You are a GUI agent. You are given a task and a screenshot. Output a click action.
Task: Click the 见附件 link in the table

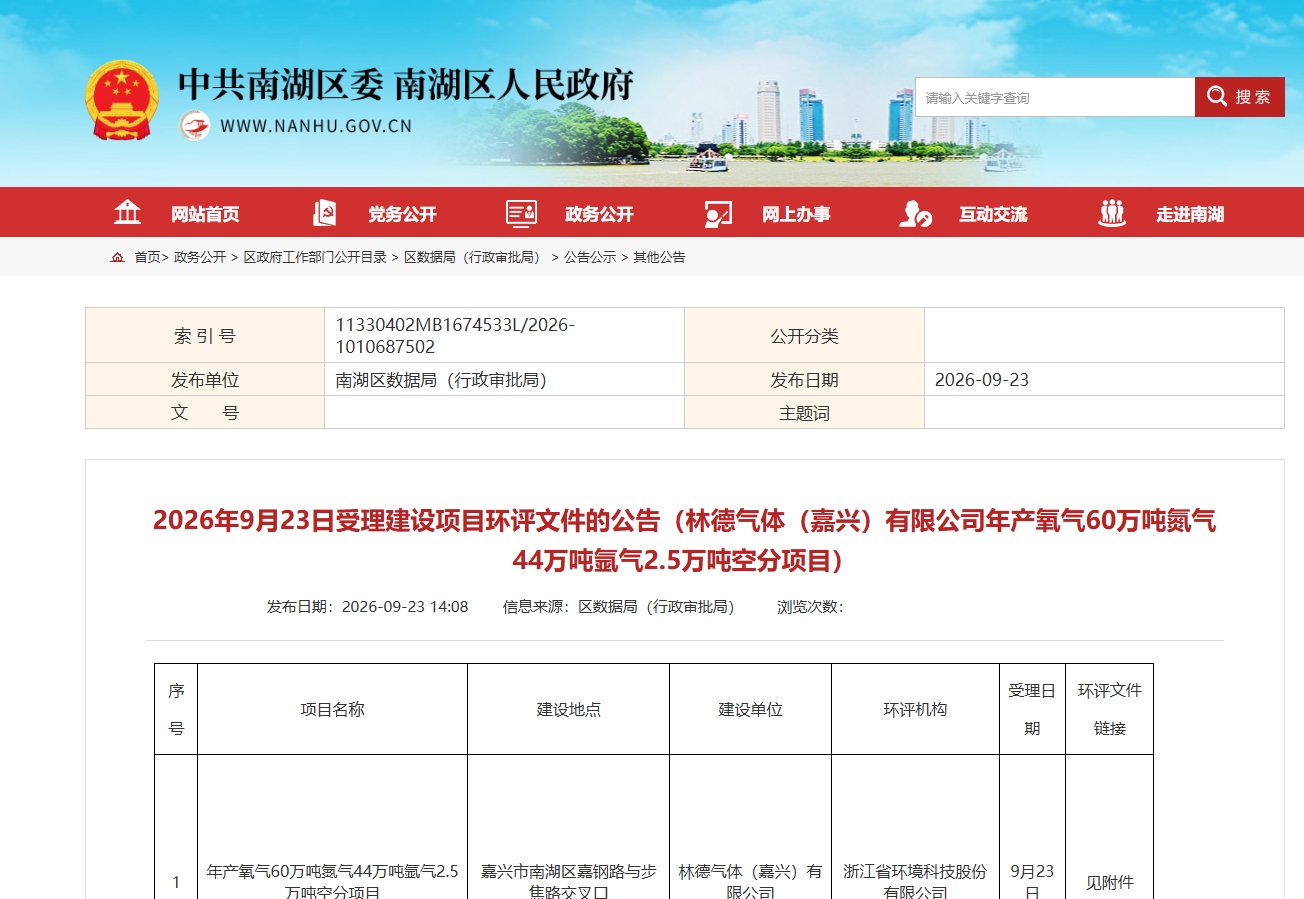tap(1109, 883)
